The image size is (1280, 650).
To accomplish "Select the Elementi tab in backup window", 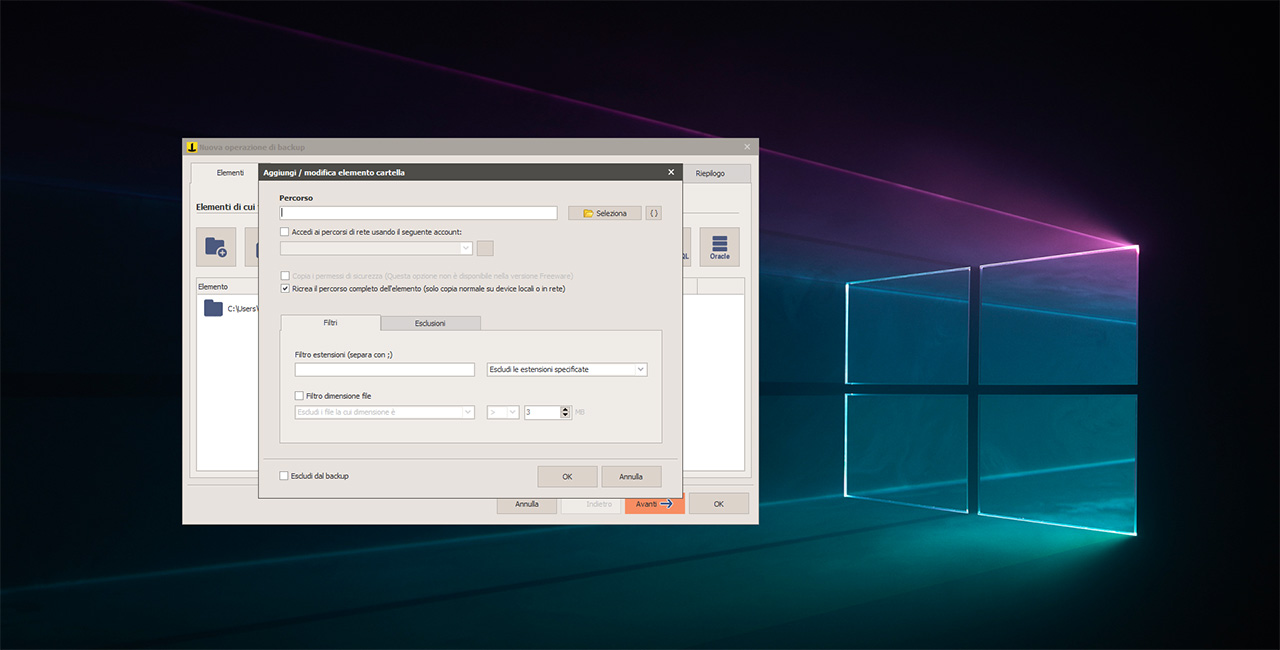I will 231,173.
